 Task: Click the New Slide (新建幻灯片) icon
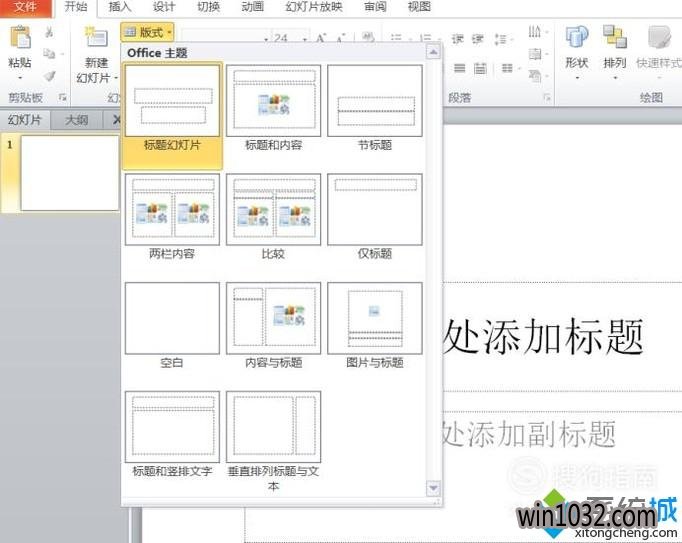coord(96,40)
